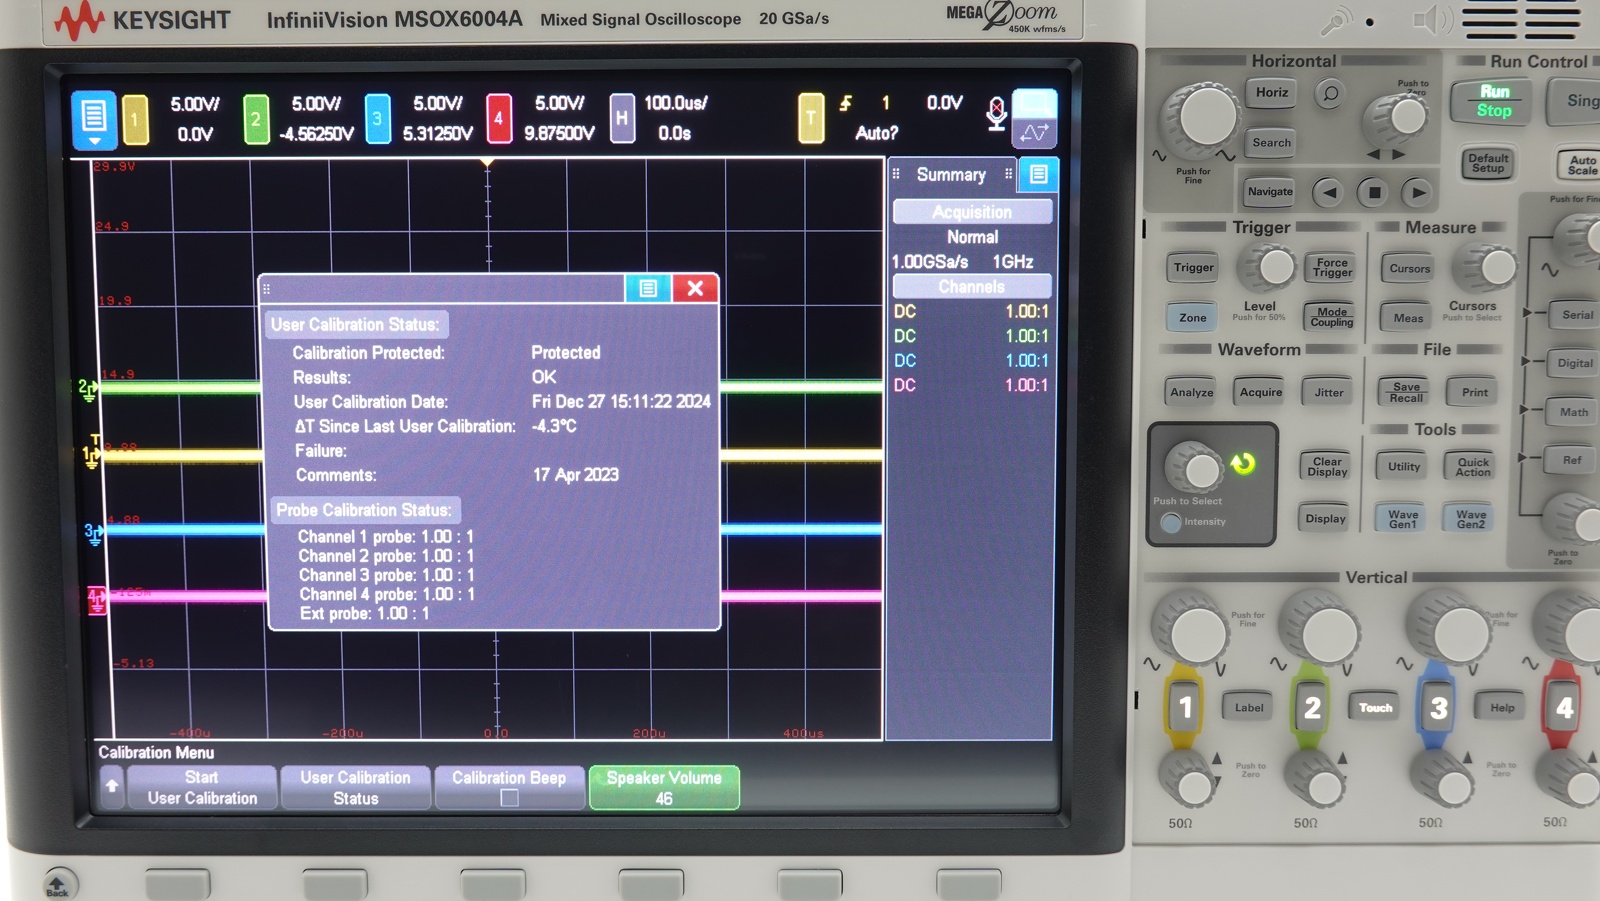The image size is (1600, 901).
Task: Select the channel 3 blue badge
Action: pos(377,119)
